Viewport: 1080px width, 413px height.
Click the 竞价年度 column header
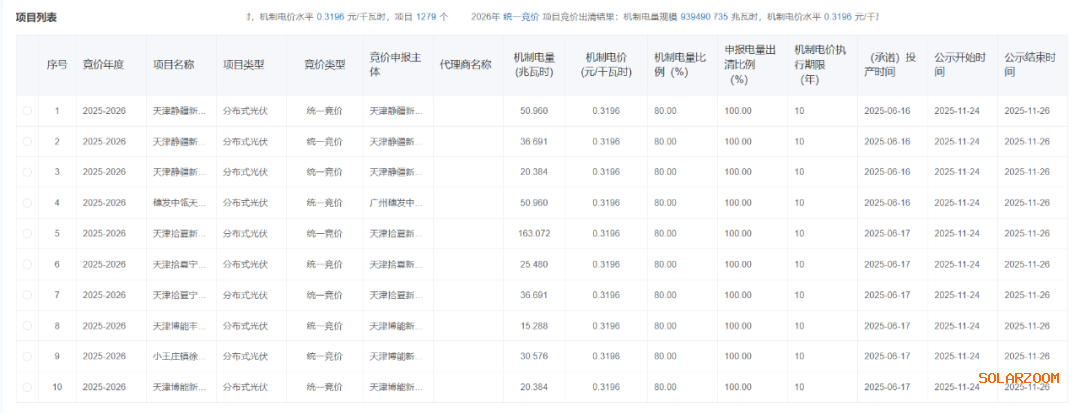(103, 64)
